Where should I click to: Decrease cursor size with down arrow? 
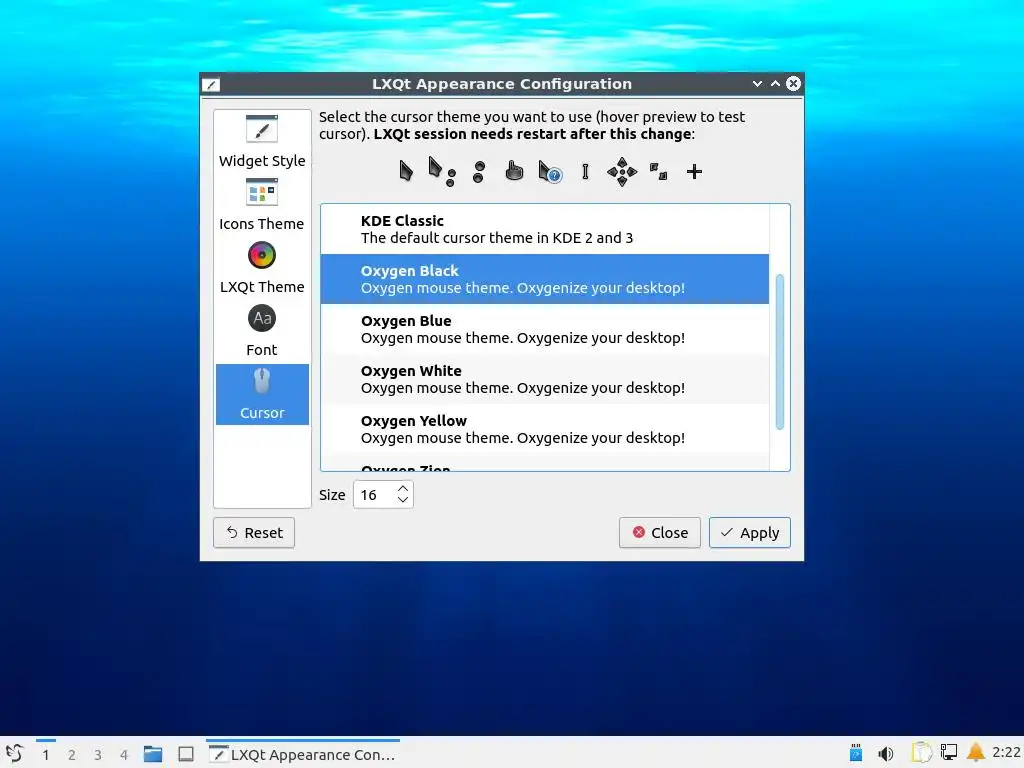403,500
